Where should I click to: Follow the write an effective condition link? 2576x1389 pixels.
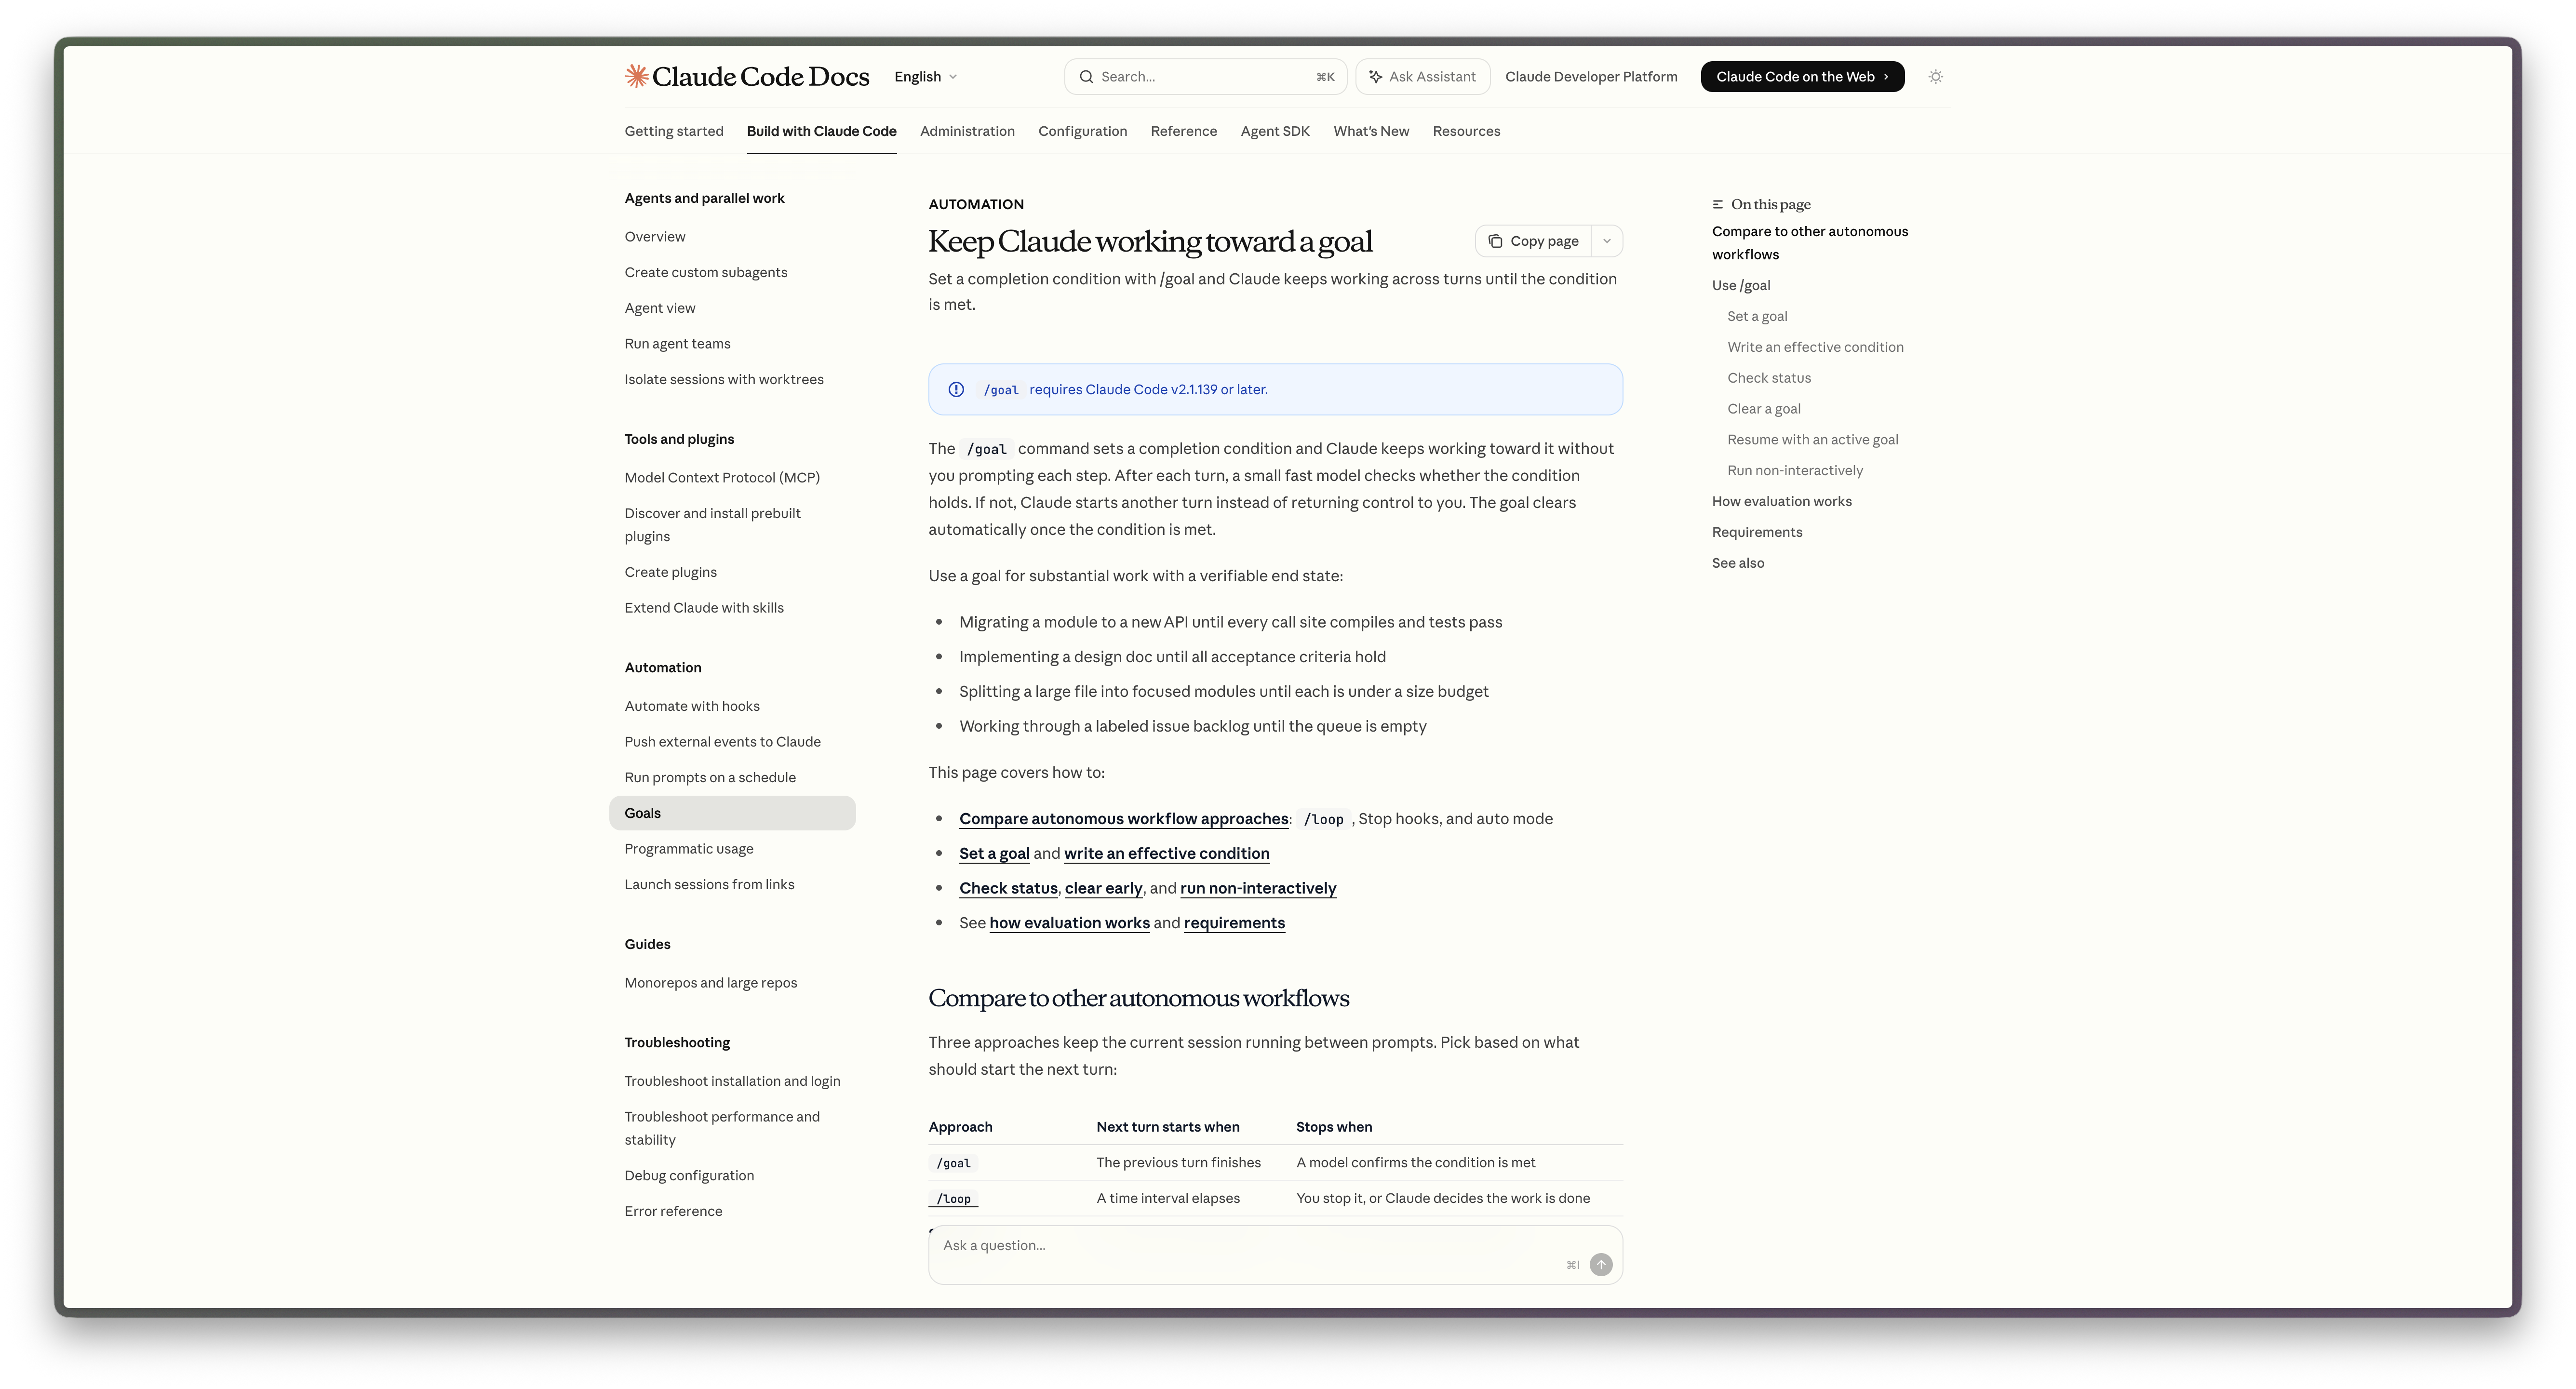click(x=1167, y=853)
